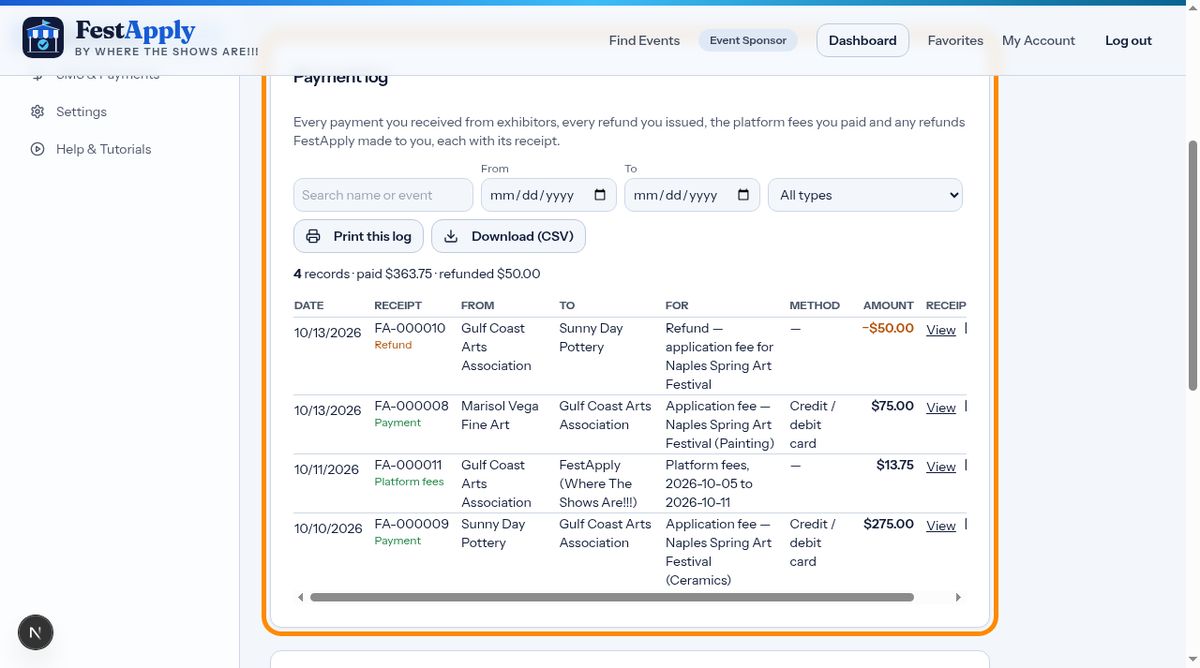Click the Print this log button

pyautogui.click(x=358, y=236)
